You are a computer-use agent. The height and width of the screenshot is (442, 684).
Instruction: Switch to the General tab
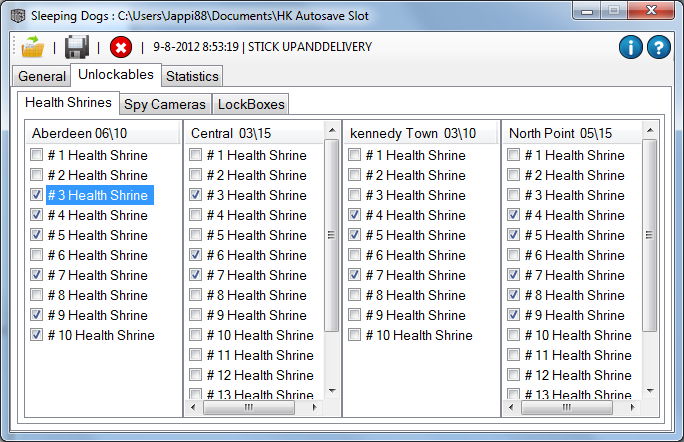click(x=41, y=76)
